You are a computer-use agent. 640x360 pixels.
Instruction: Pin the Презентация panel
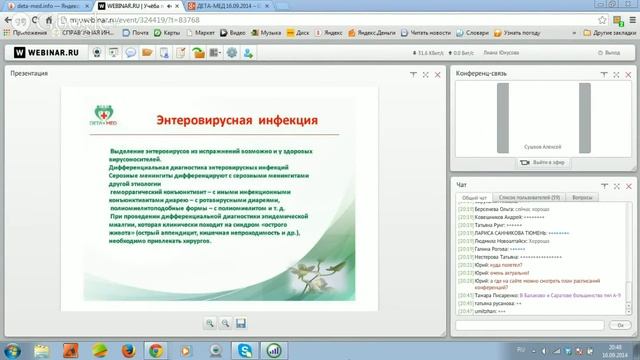[x=413, y=75]
